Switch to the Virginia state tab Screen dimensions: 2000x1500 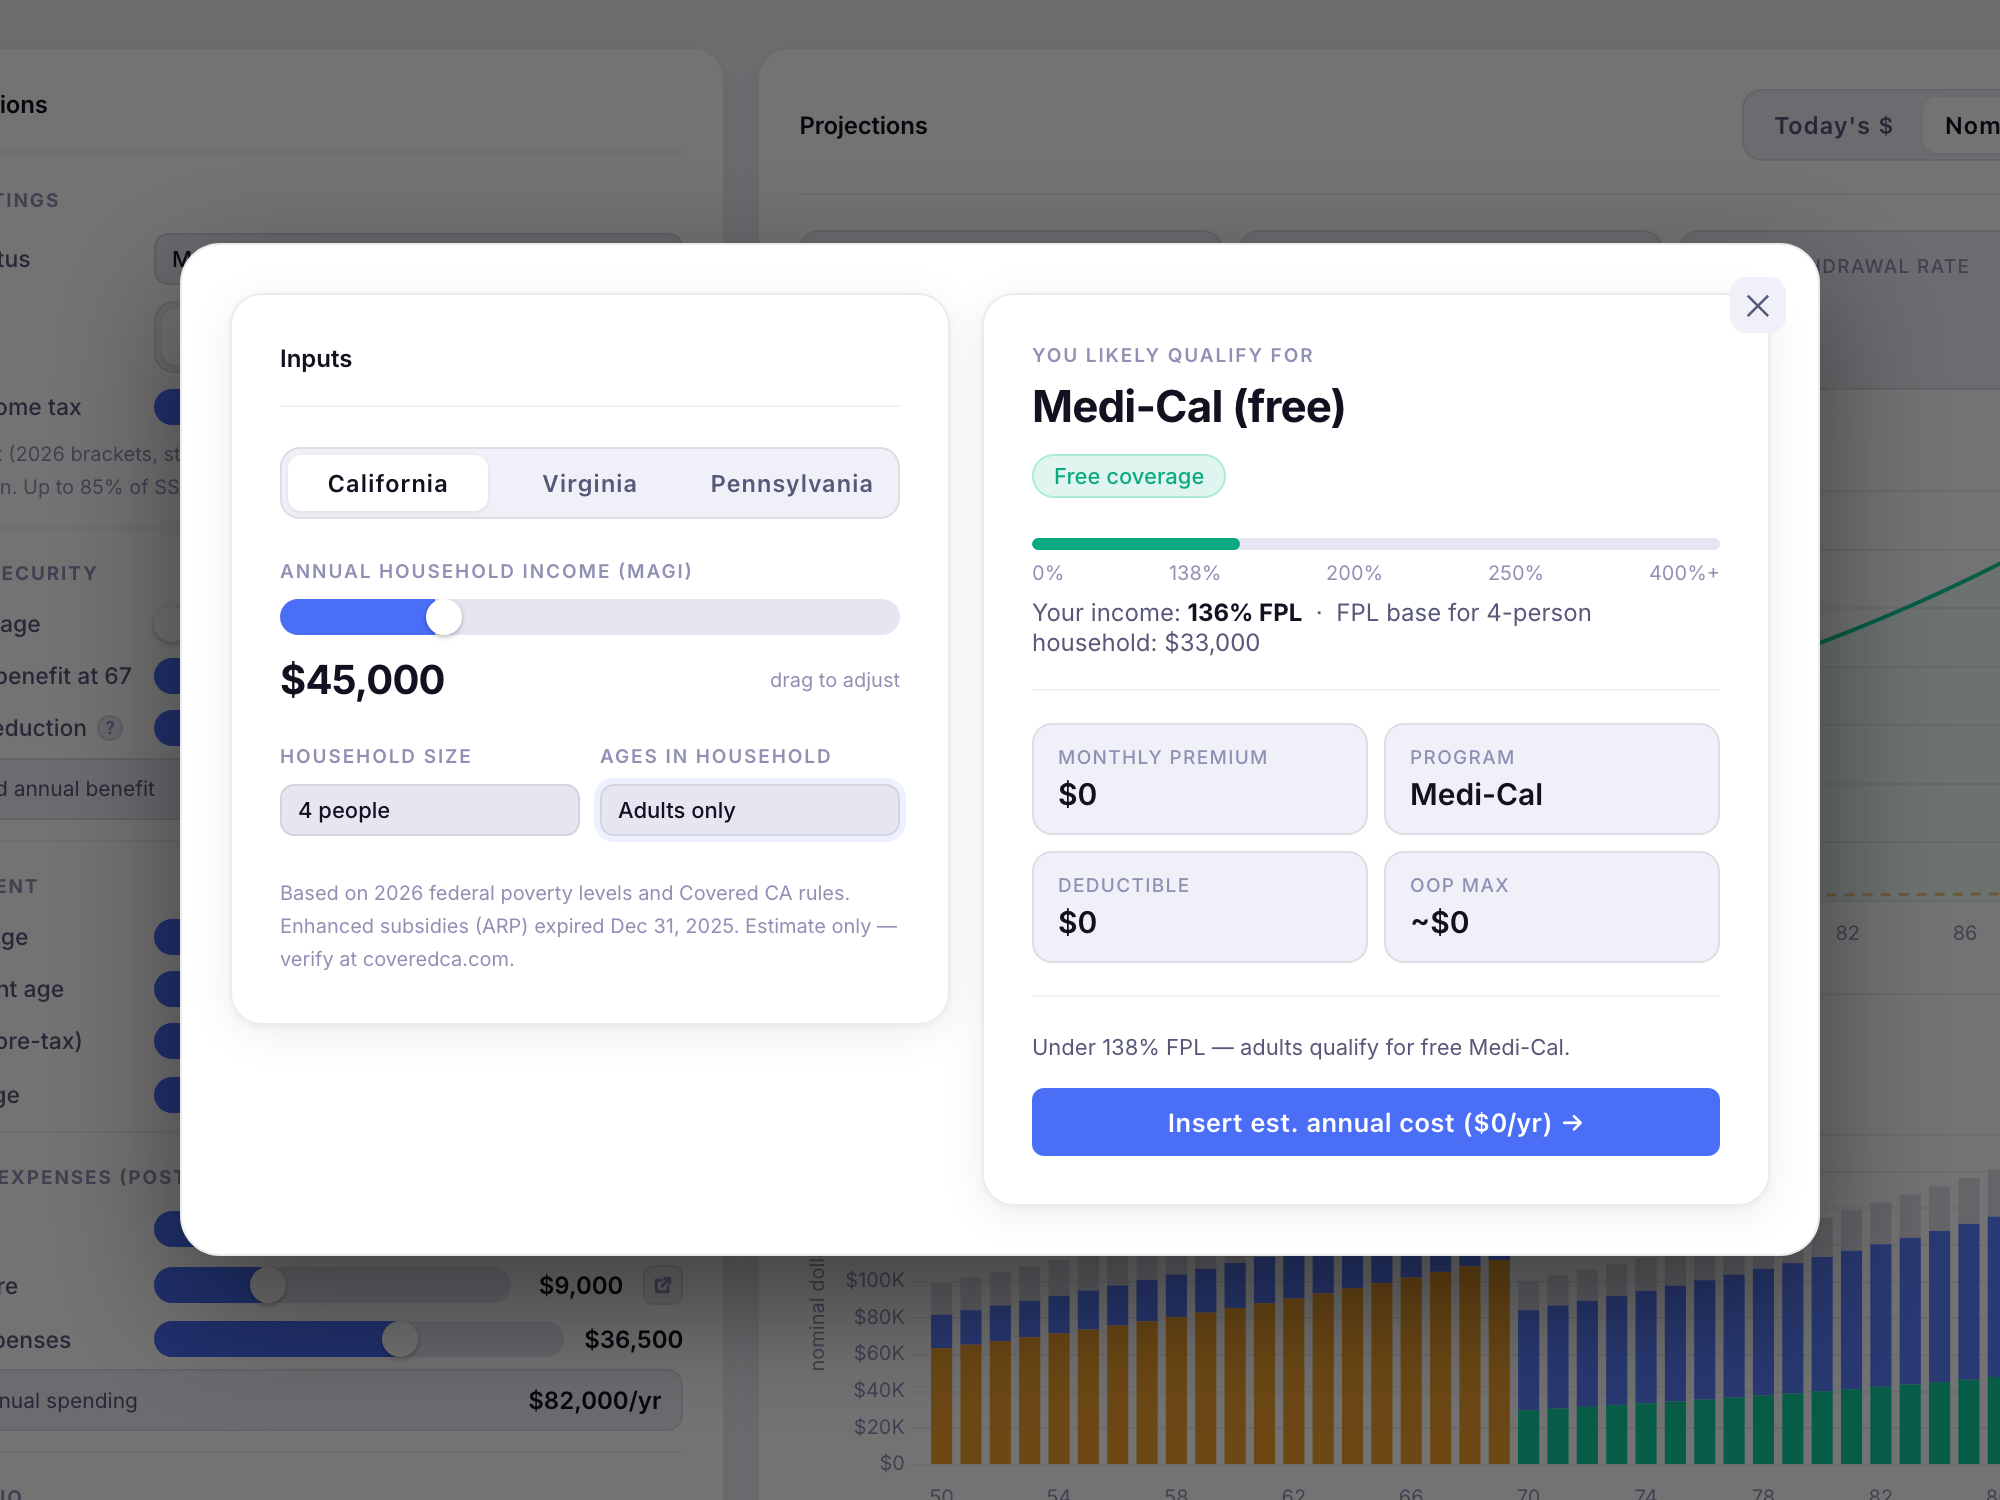coord(589,484)
